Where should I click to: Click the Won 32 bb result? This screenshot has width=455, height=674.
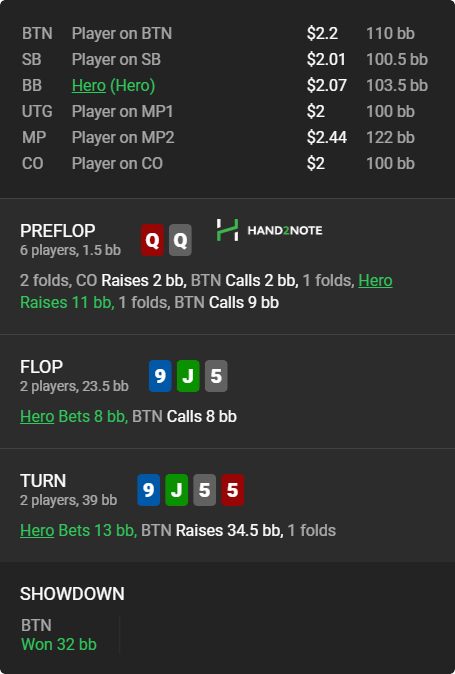pos(59,644)
